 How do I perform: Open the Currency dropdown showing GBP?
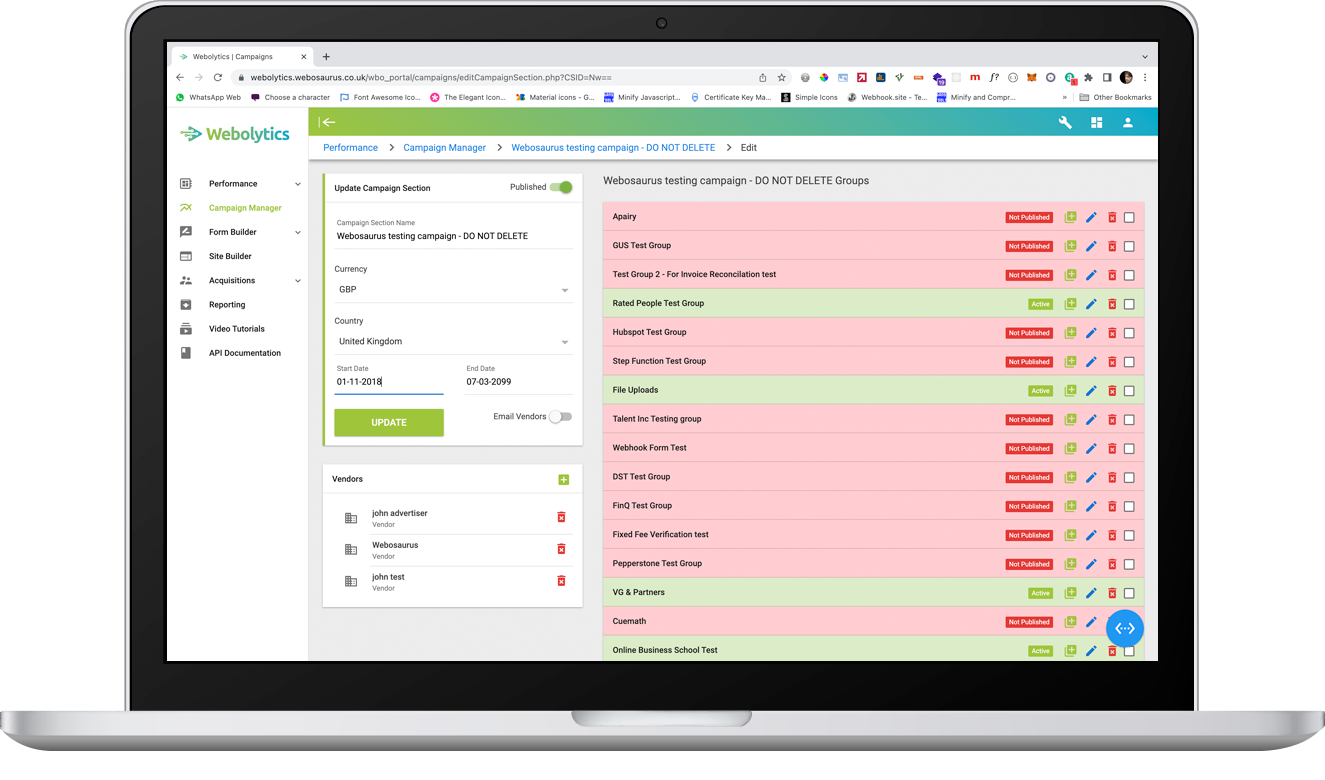point(453,290)
